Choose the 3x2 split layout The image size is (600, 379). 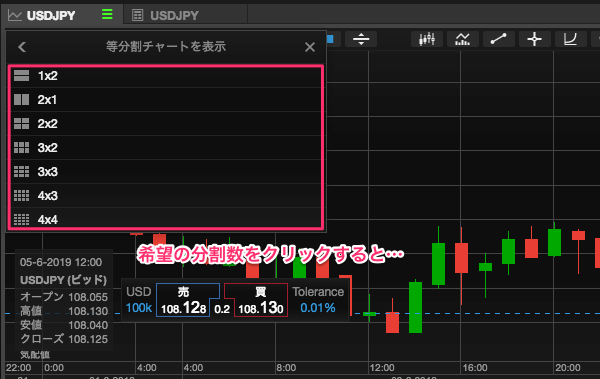166,148
